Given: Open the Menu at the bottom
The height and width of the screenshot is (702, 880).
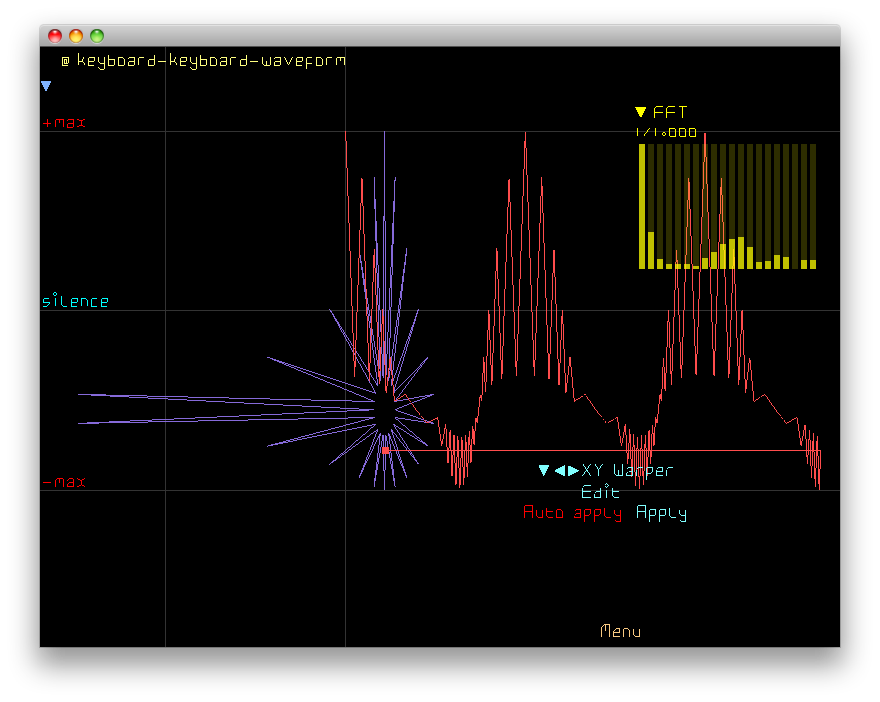Looking at the screenshot, I should (x=620, y=631).
